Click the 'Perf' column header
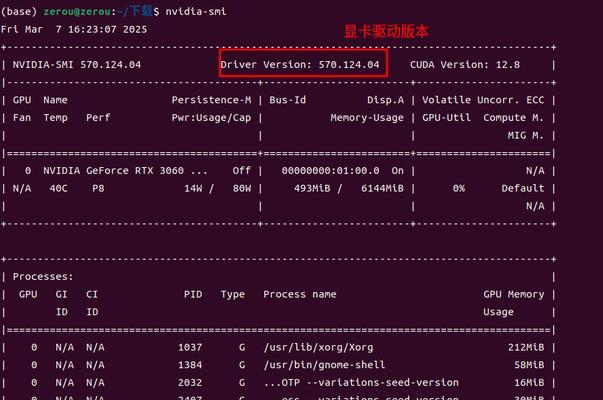 (x=98, y=118)
